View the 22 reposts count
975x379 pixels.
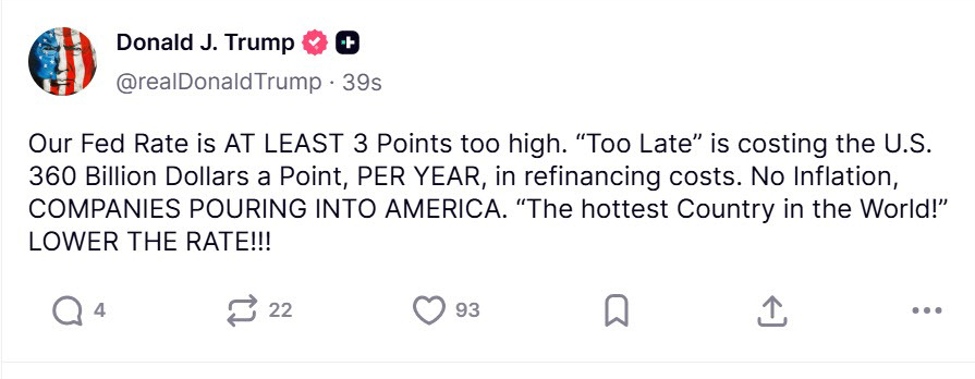[280, 310]
